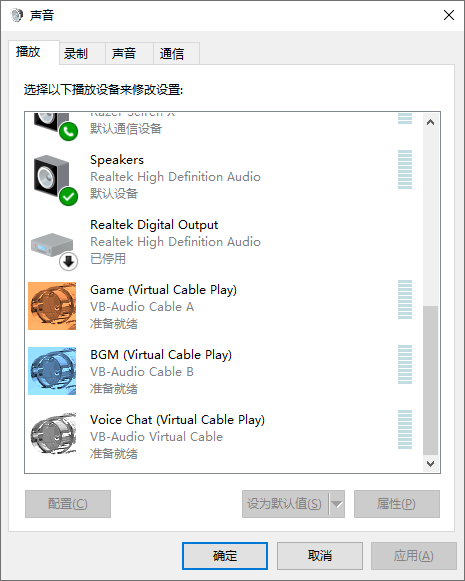465x581 pixels.
Task: Click the sound speaker icon in title bar
Action: pyautogui.click(x=17, y=15)
